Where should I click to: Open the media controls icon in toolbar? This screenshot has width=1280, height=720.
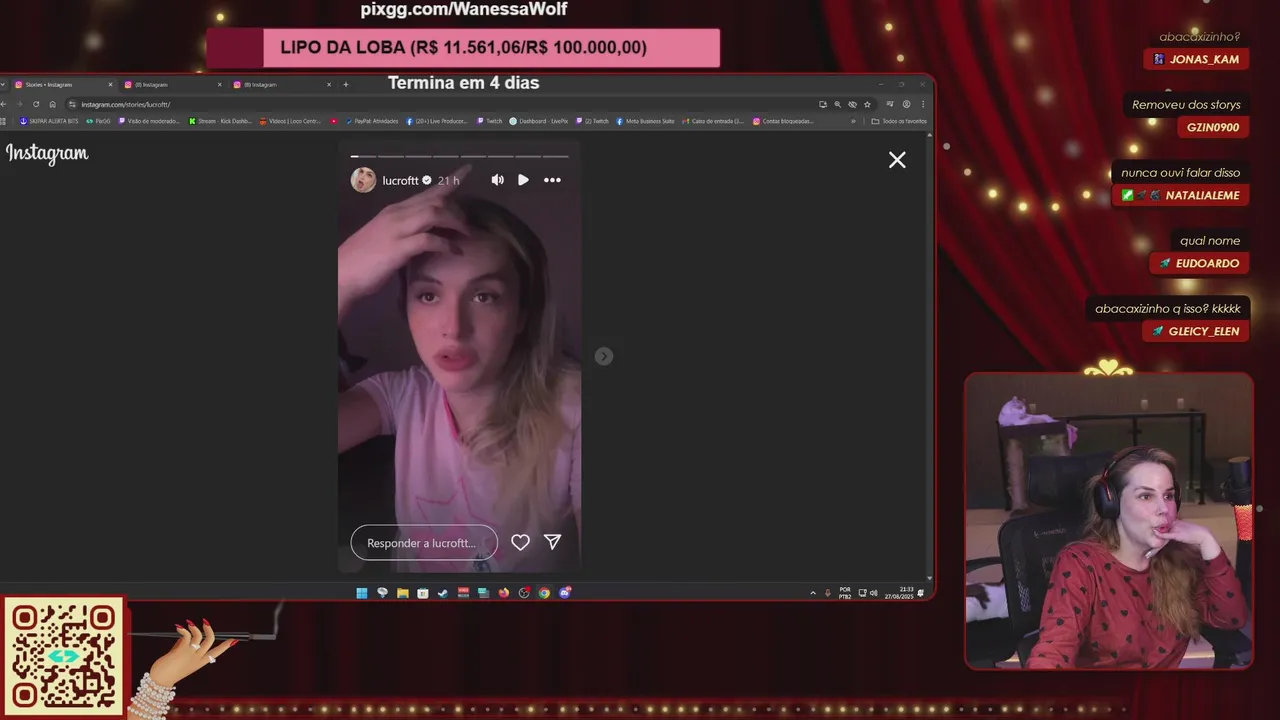(890, 104)
